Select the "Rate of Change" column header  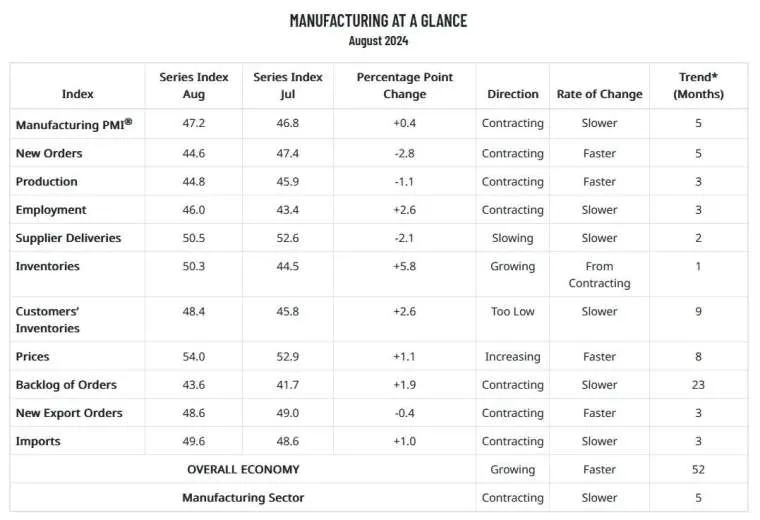pyautogui.click(x=599, y=94)
